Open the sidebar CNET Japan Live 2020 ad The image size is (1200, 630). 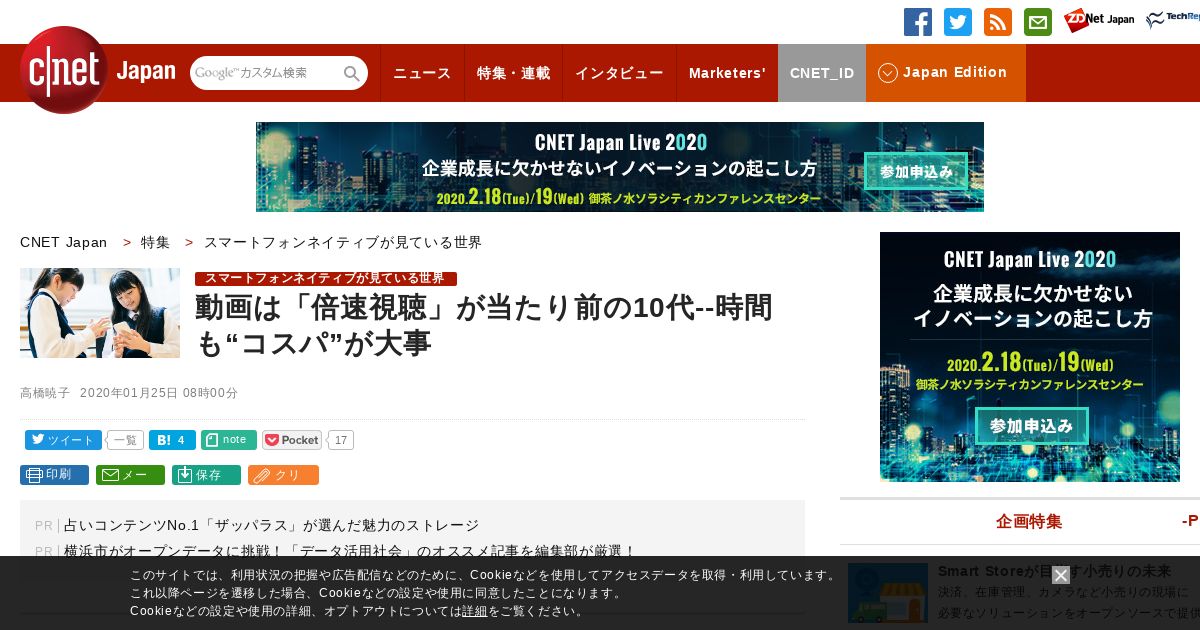[x=1030, y=357]
